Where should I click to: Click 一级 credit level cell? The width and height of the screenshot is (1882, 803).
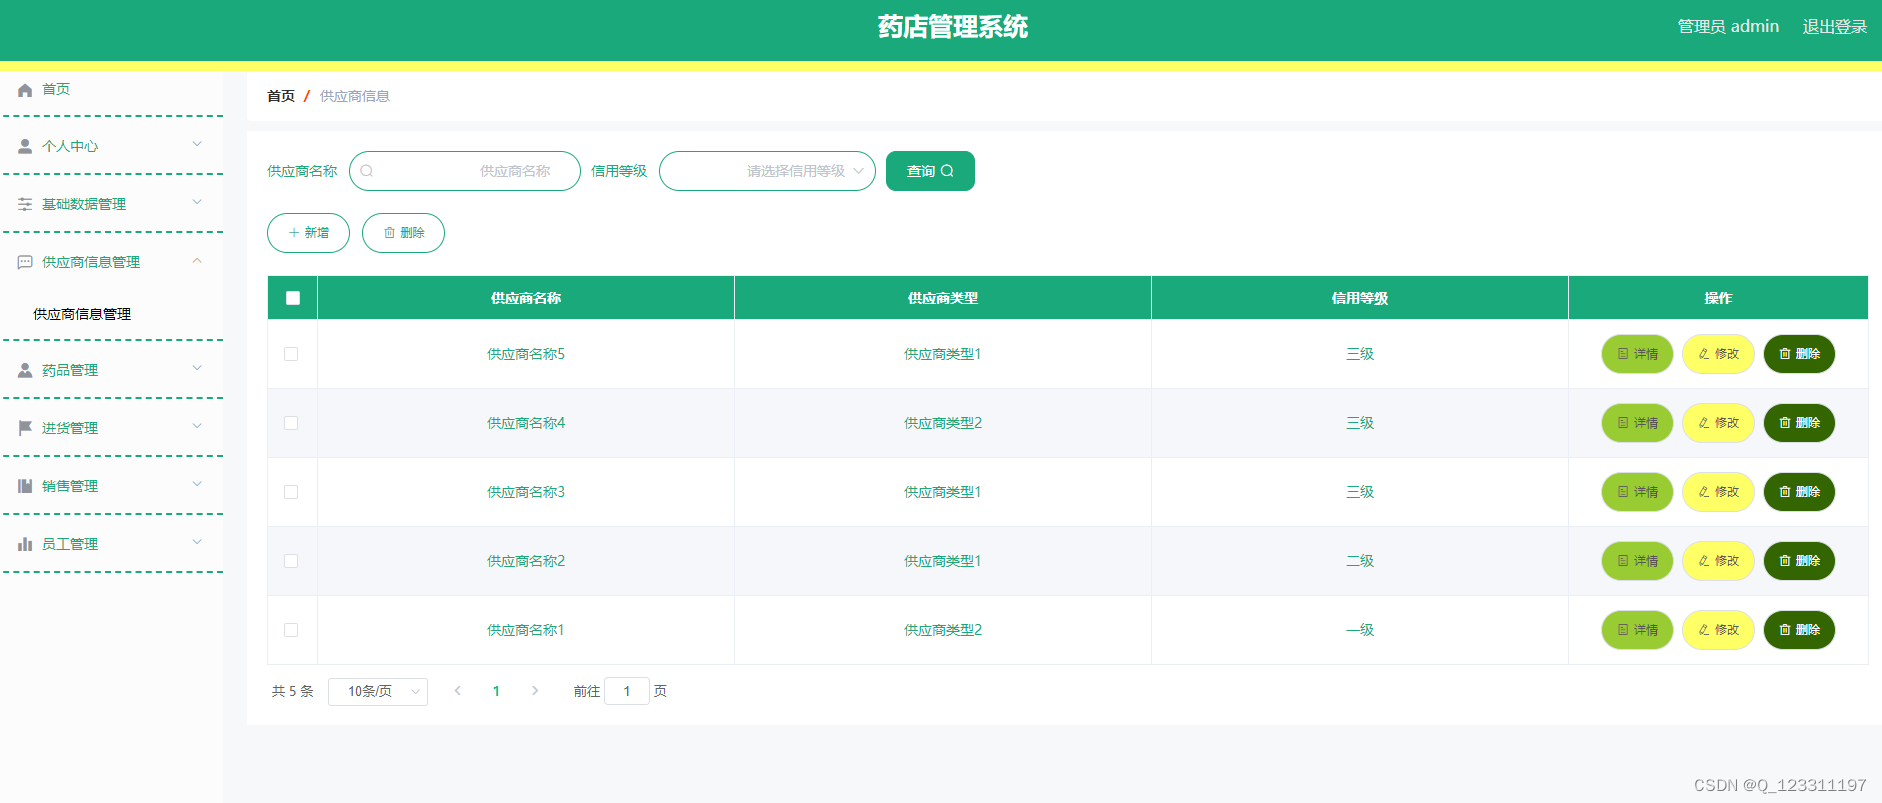(x=1360, y=630)
